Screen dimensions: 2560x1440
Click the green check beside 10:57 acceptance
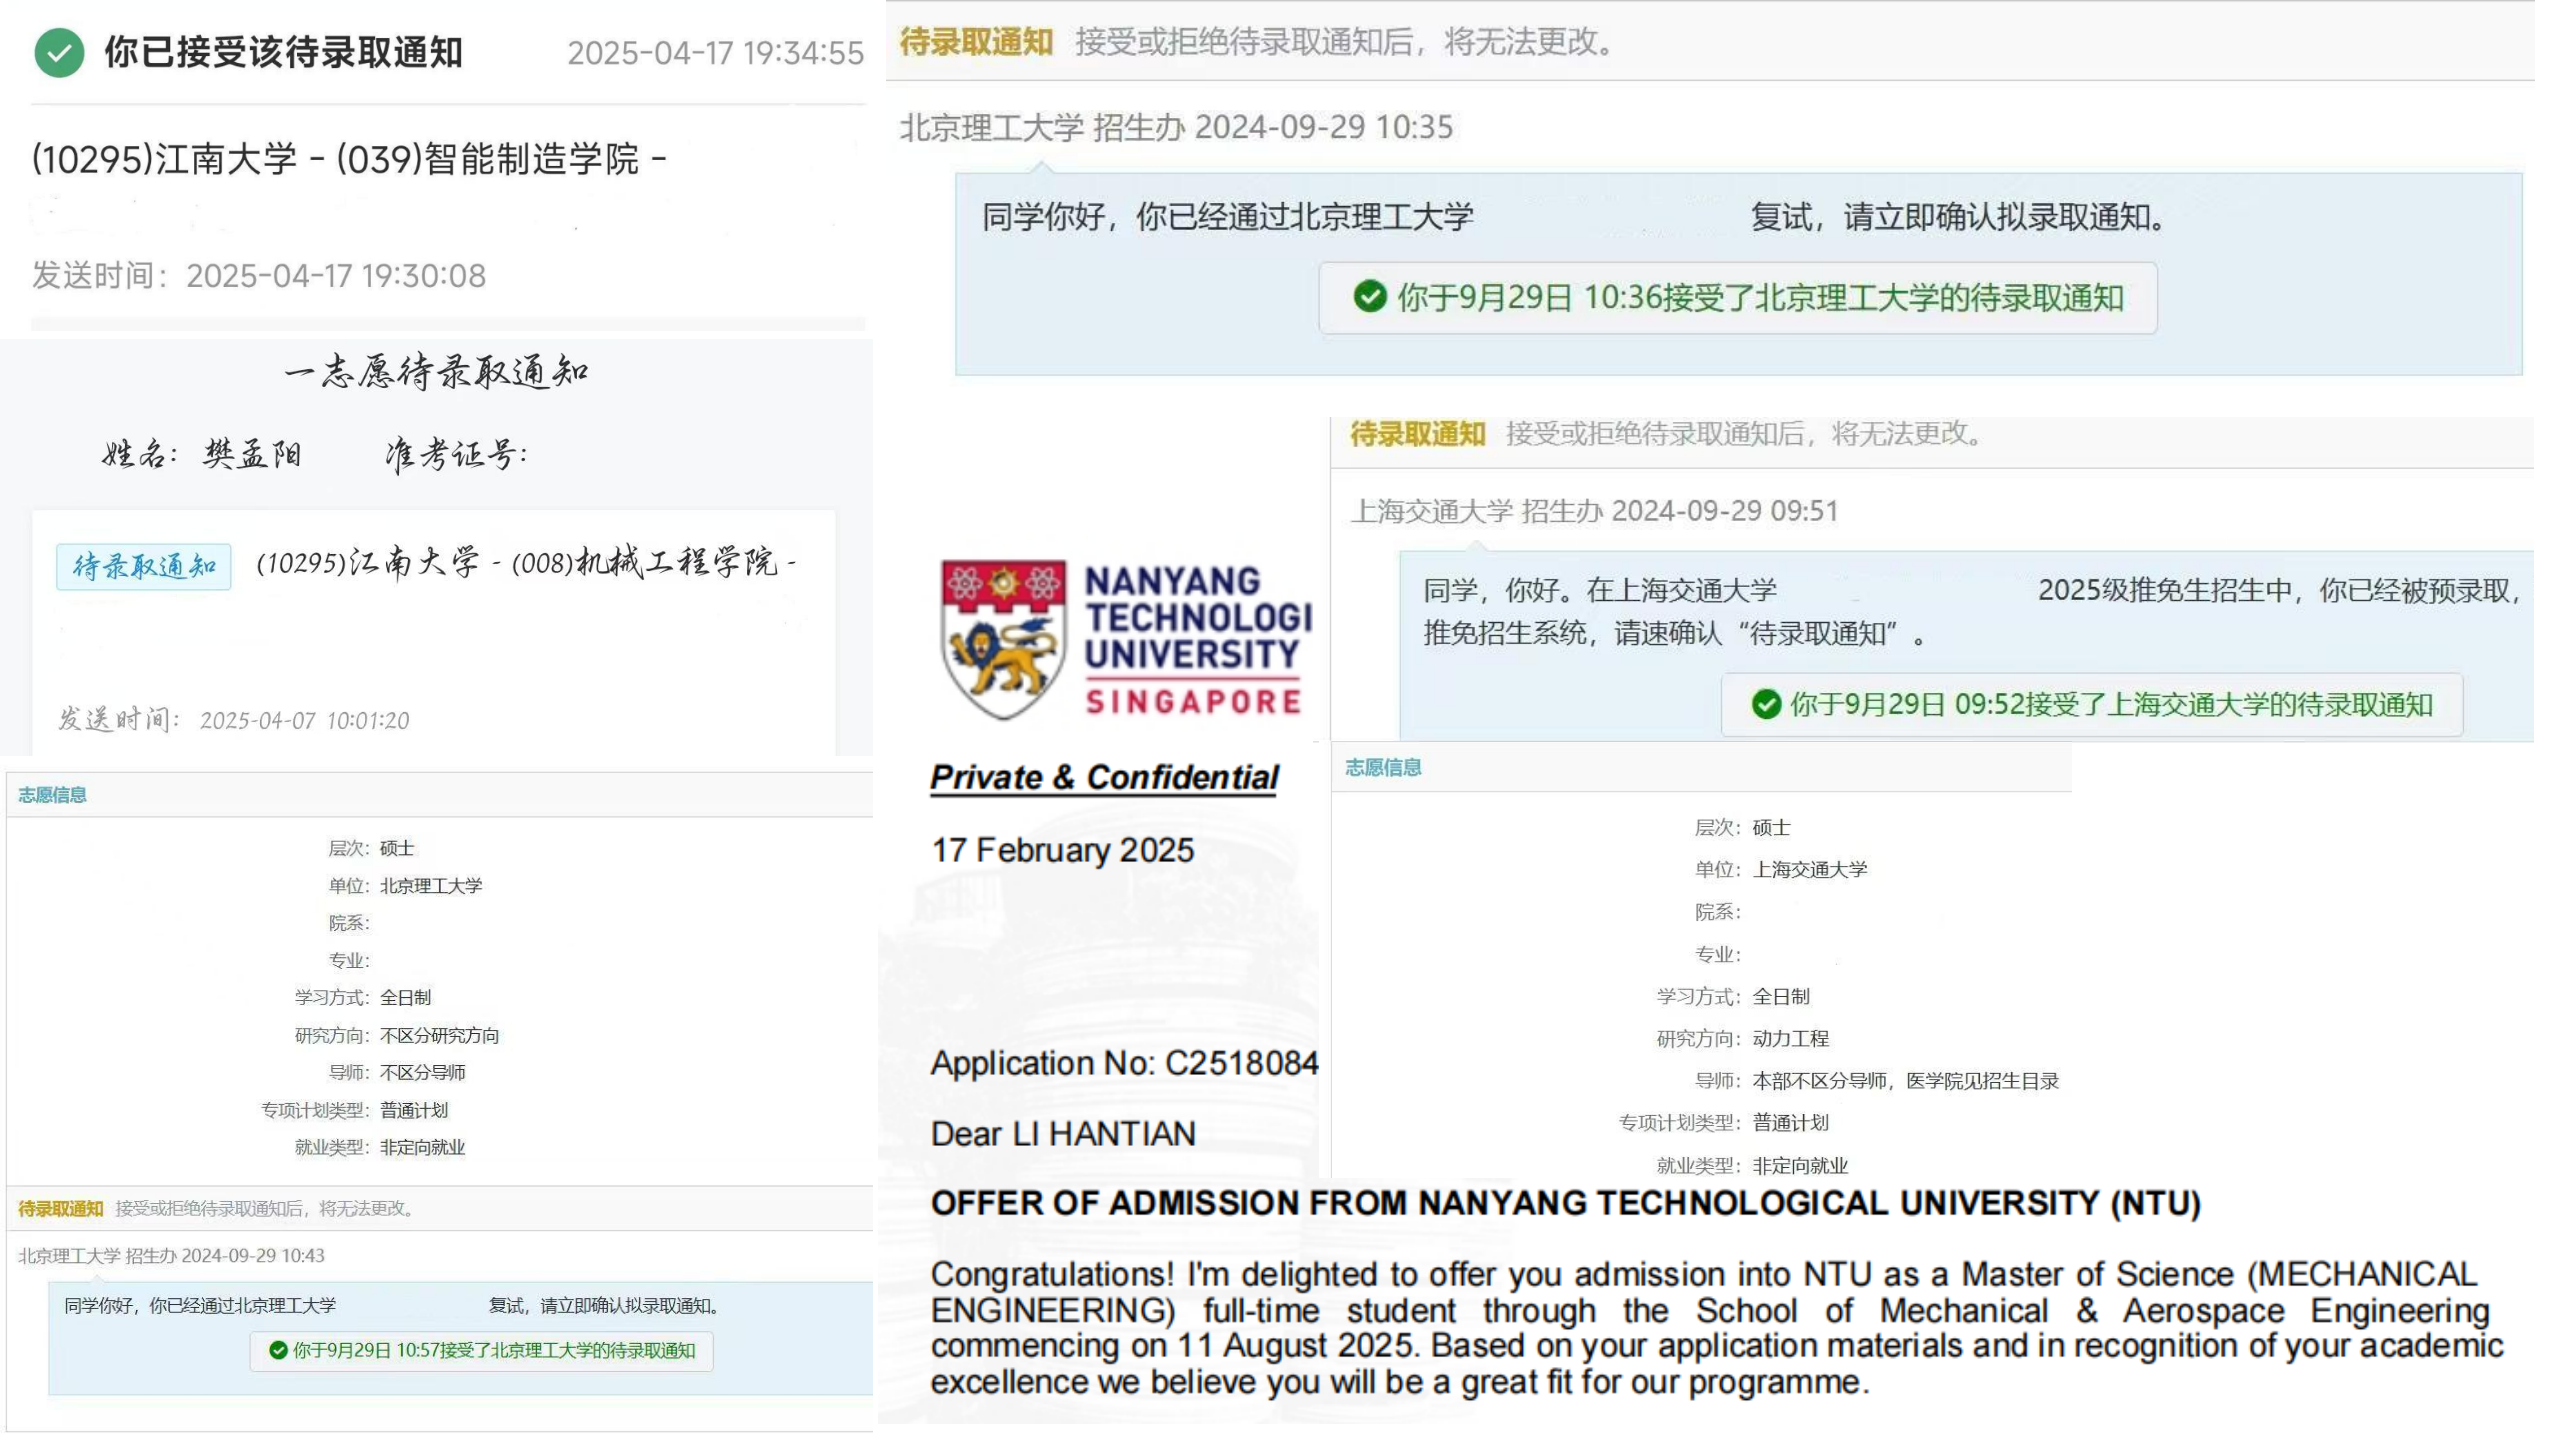pos(279,1351)
